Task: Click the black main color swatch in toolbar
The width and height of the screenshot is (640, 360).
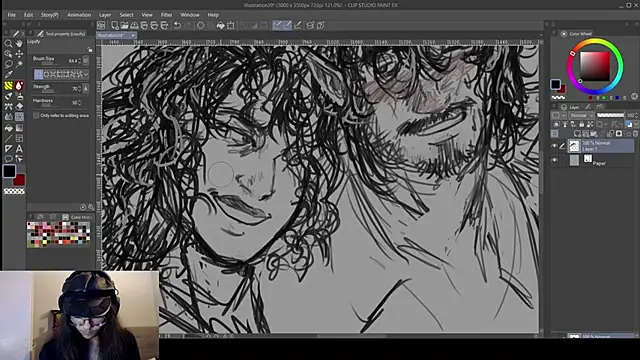Action: coord(9,171)
